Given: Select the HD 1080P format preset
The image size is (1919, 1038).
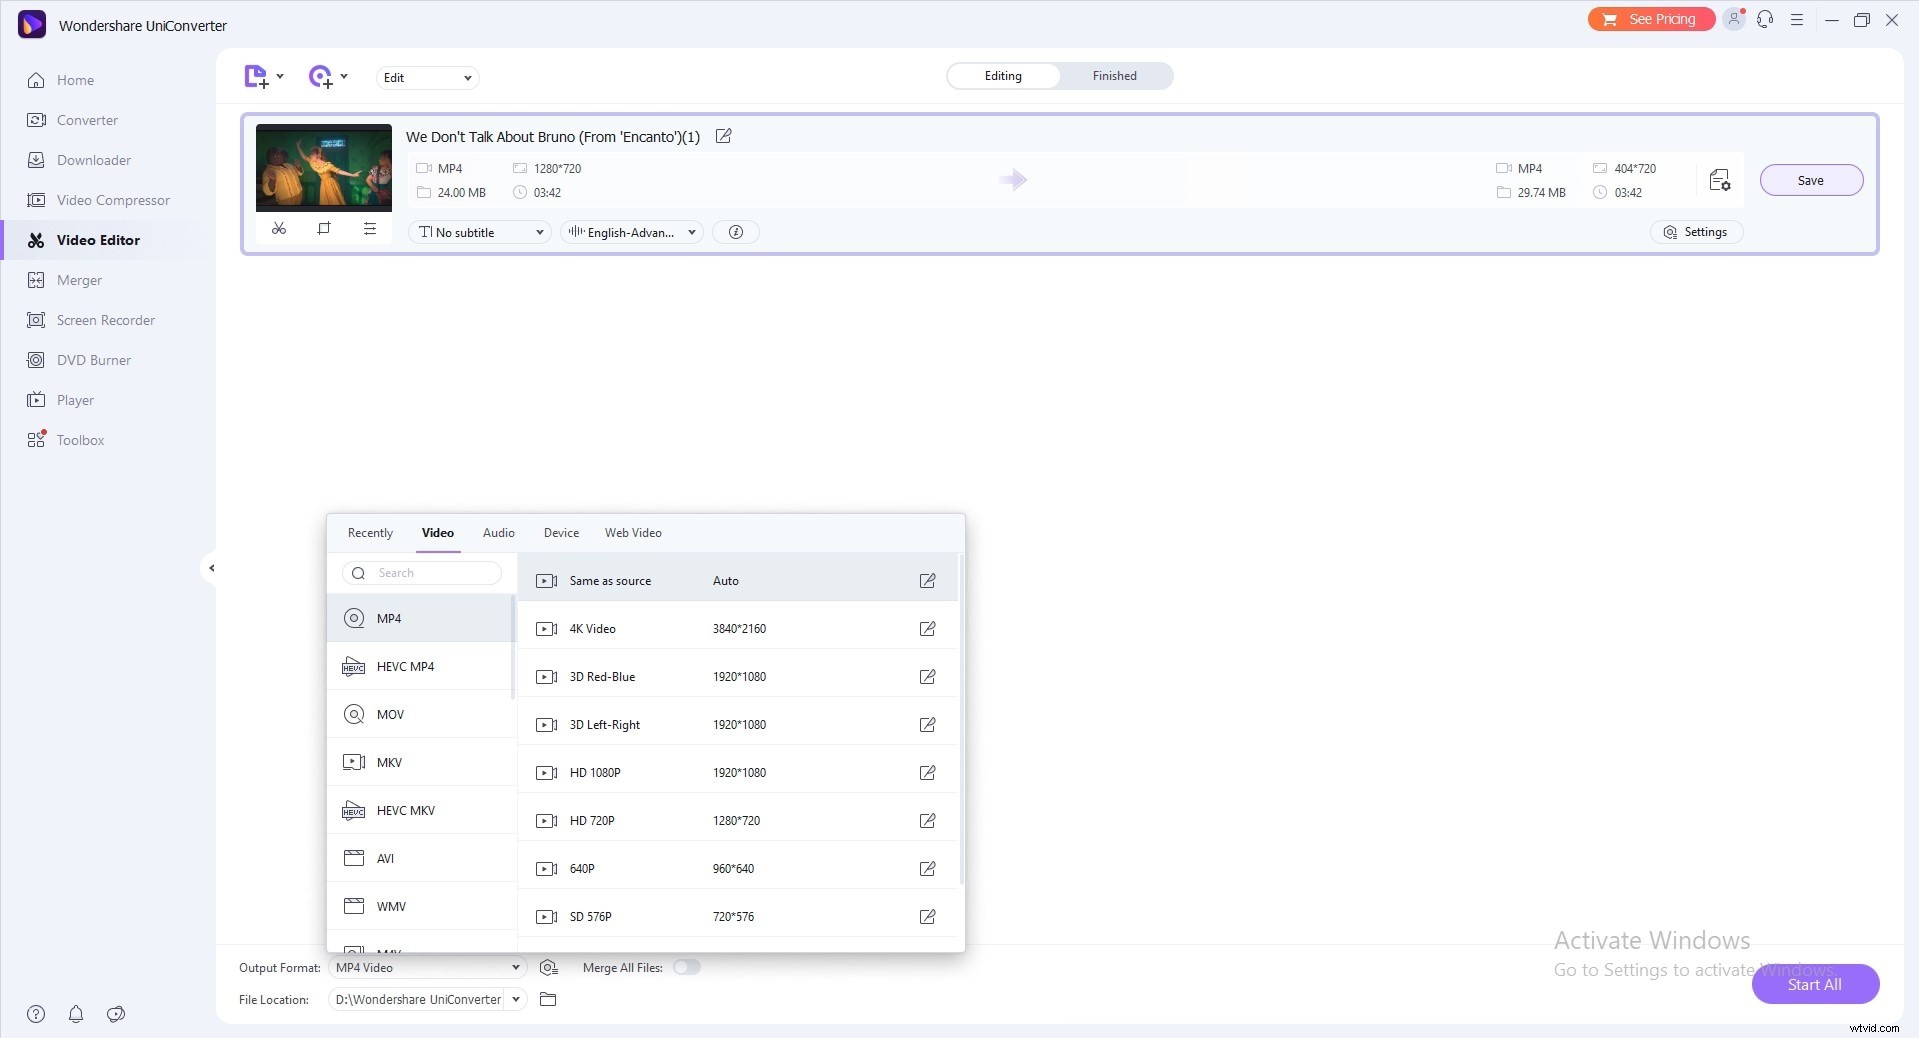Looking at the screenshot, I should click(596, 772).
